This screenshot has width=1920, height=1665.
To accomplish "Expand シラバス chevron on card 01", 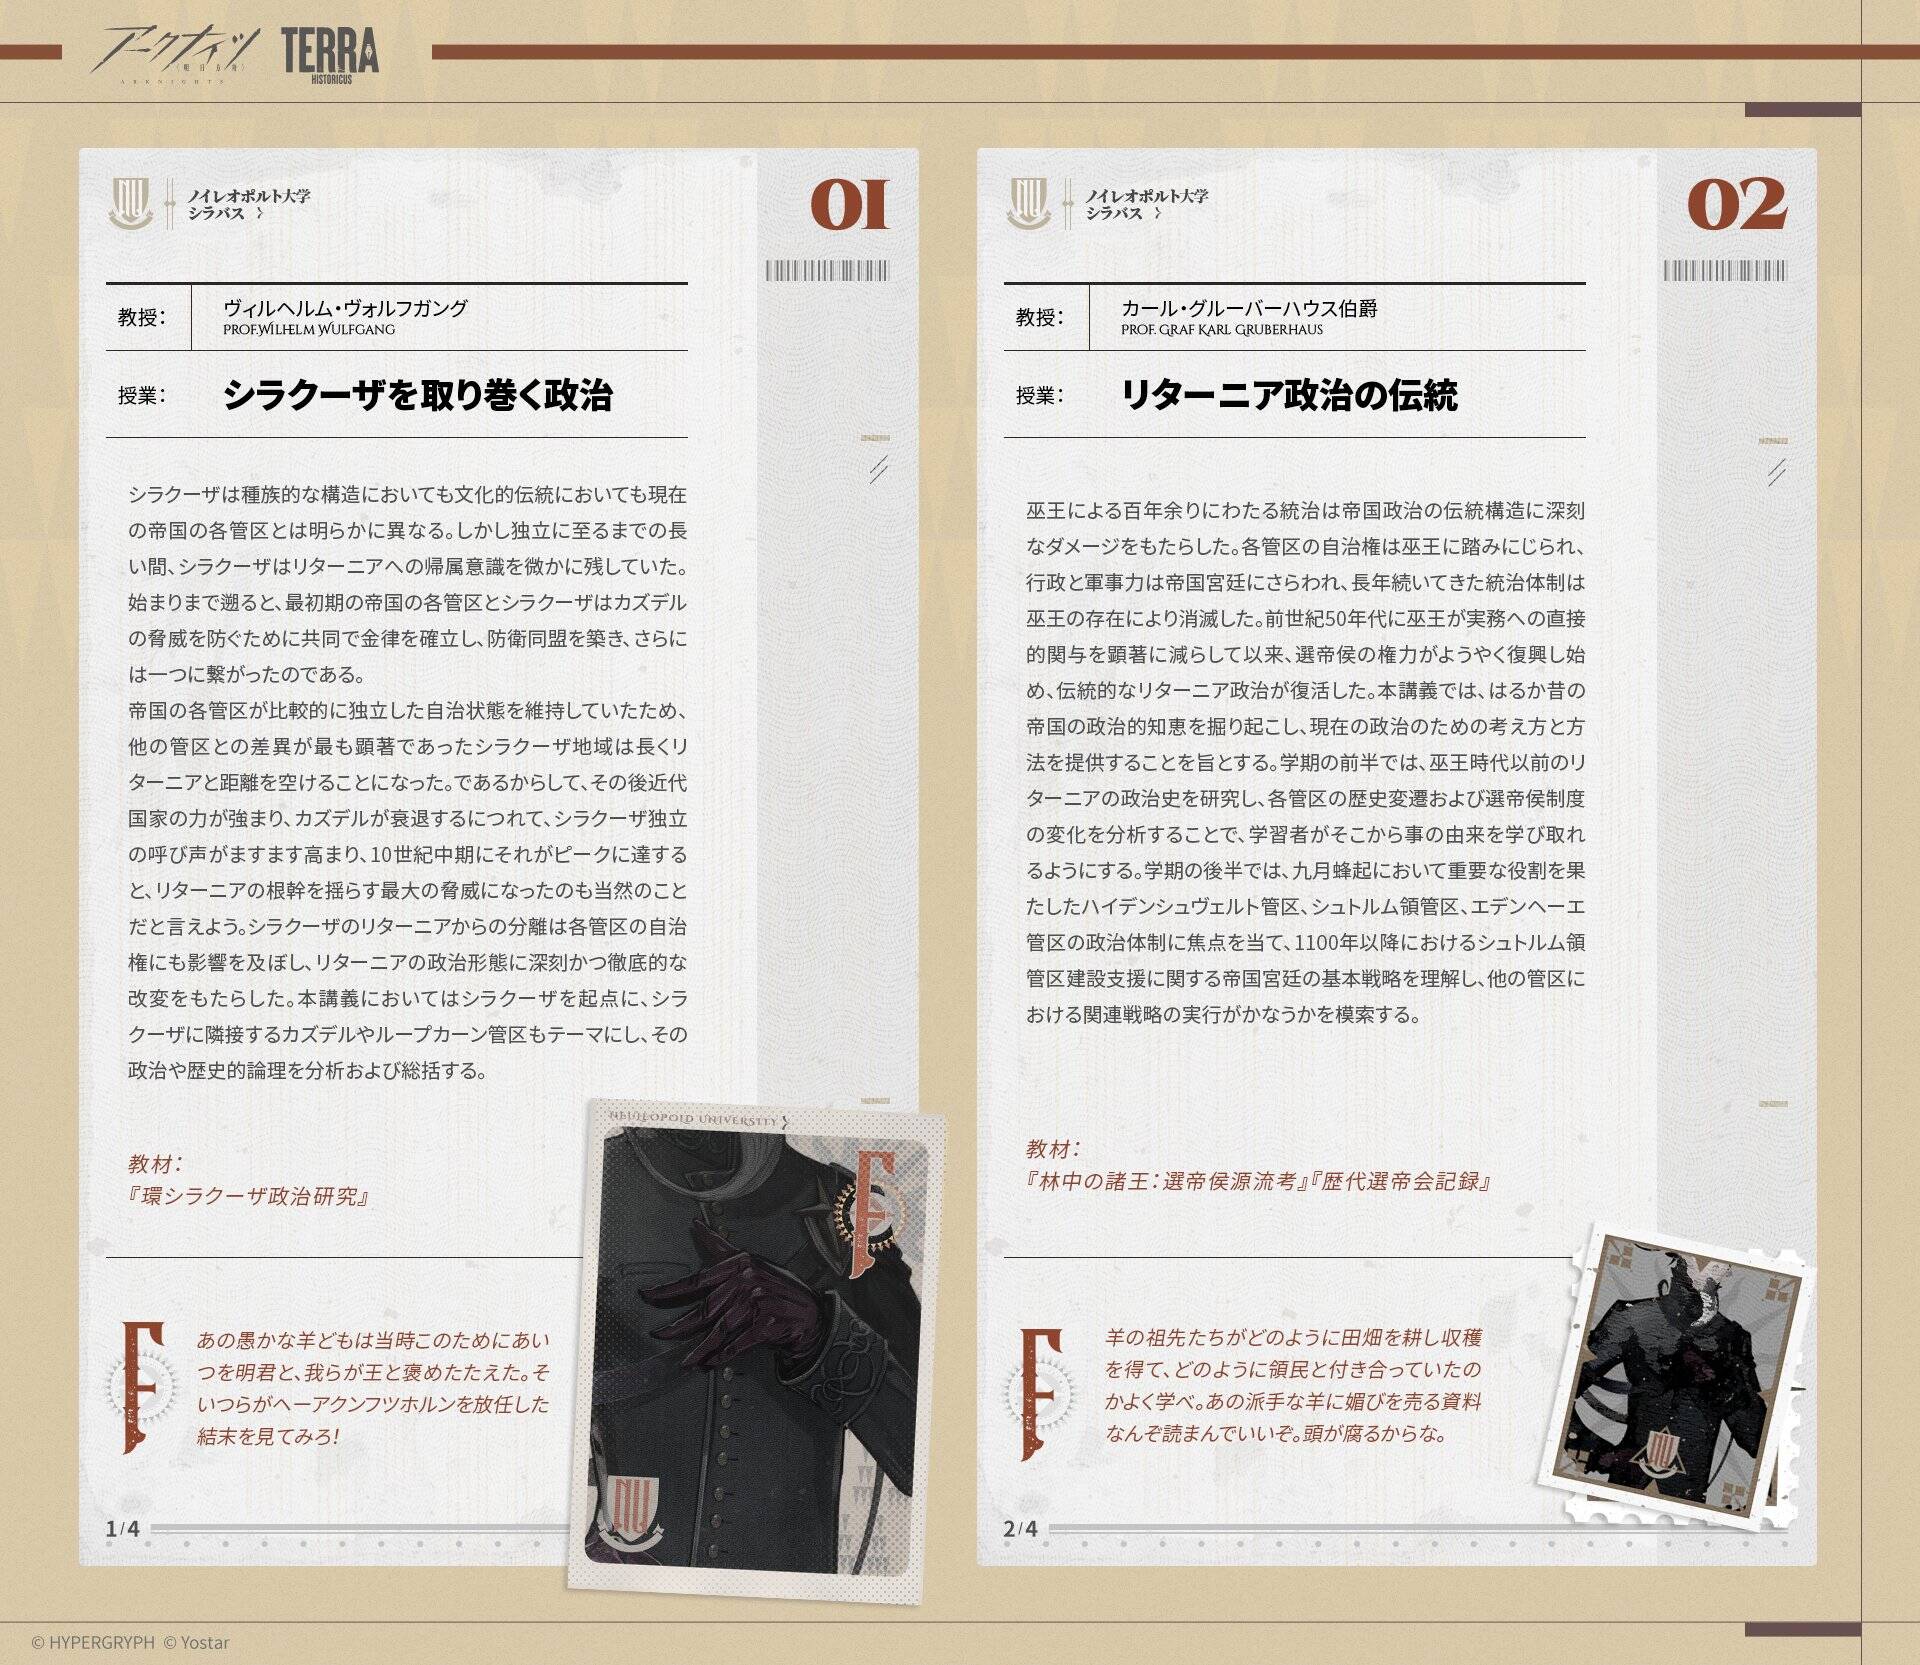I will coord(260,213).
